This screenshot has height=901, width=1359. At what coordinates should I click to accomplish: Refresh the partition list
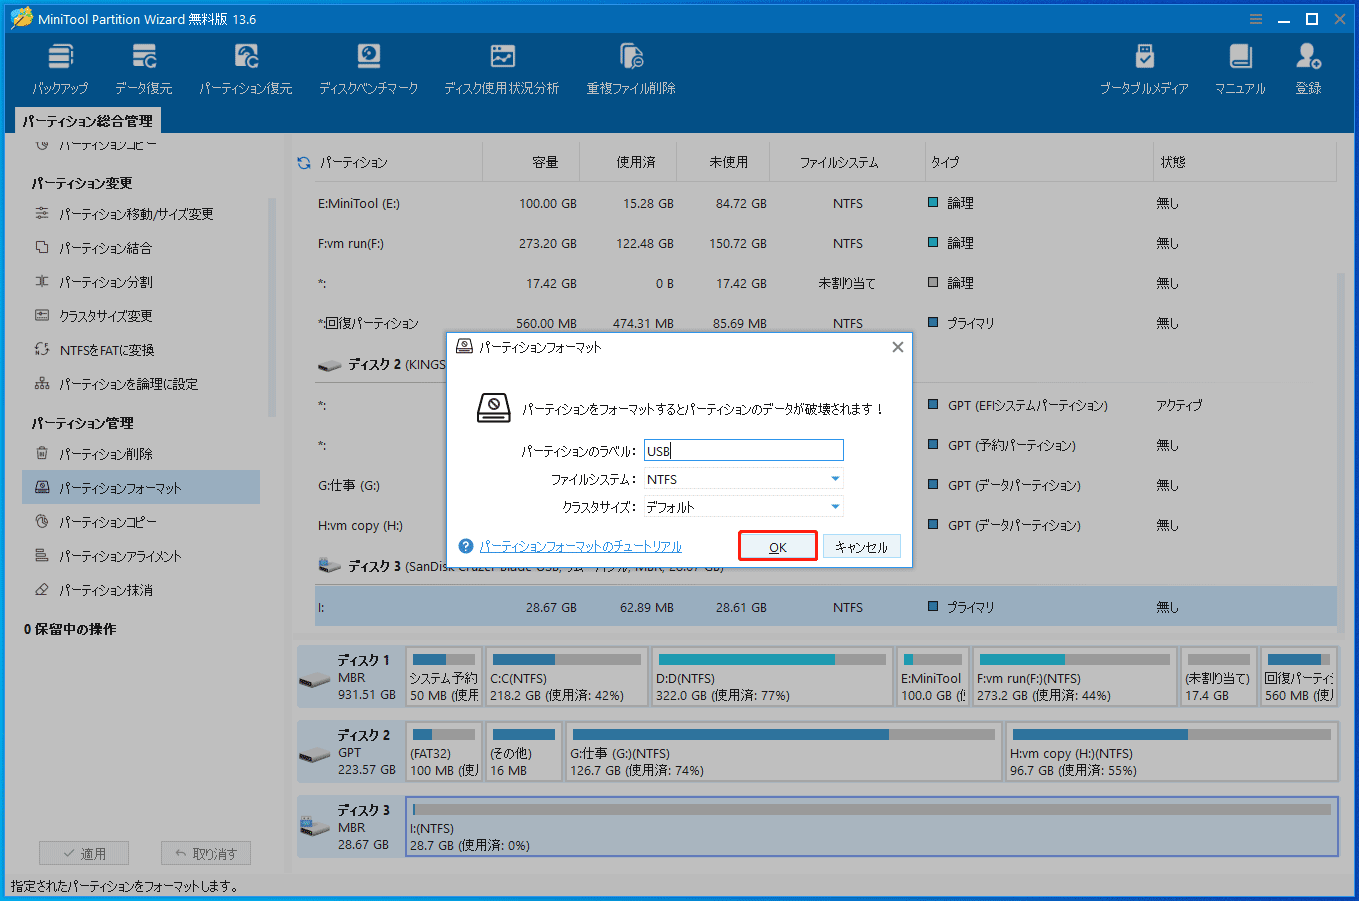click(x=303, y=161)
